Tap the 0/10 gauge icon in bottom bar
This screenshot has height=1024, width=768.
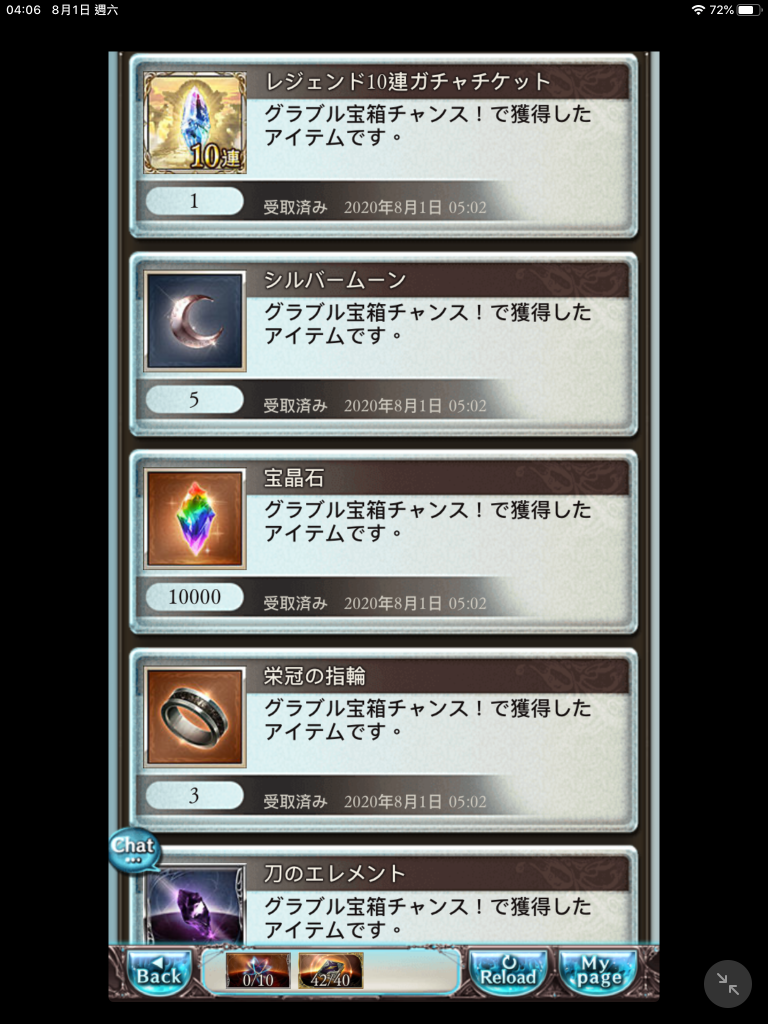tap(258, 970)
